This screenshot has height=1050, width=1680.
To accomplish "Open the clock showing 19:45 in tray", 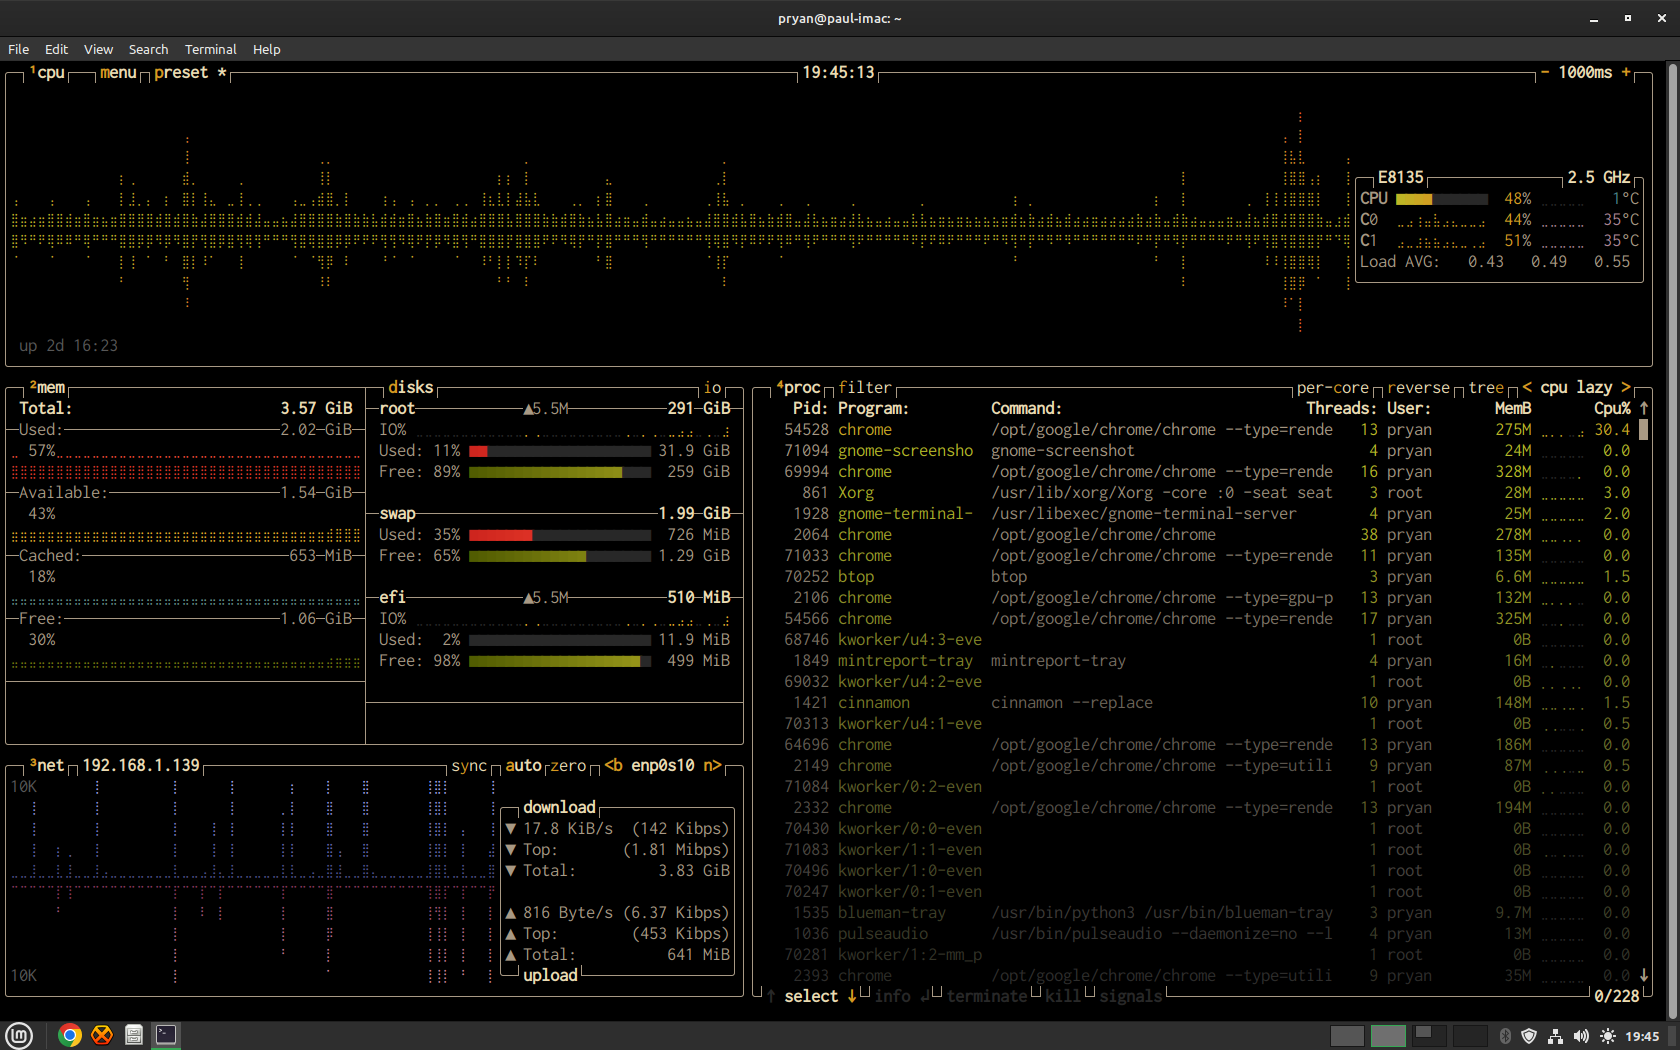I will tap(1642, 1036).
